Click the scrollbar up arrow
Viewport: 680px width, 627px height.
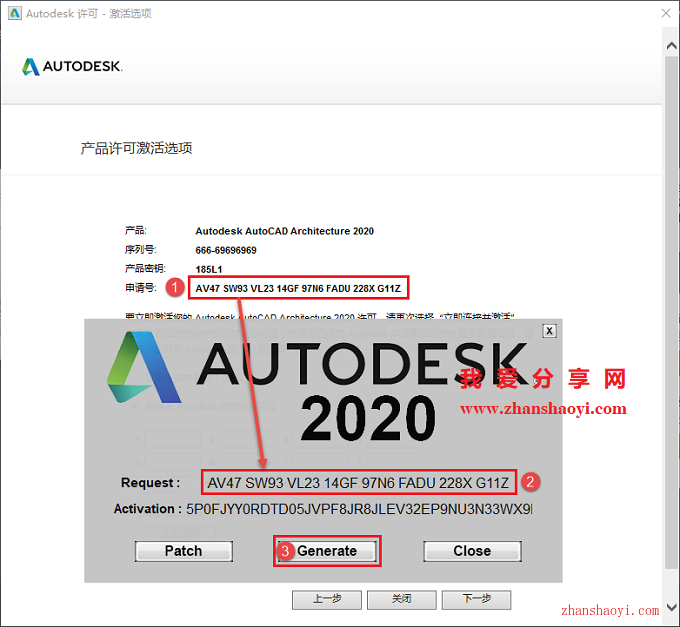(671, 46)
